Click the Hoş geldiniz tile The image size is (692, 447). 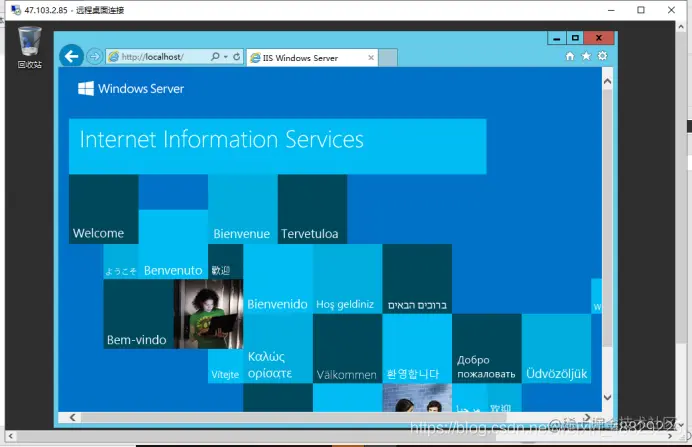(348, 278)
